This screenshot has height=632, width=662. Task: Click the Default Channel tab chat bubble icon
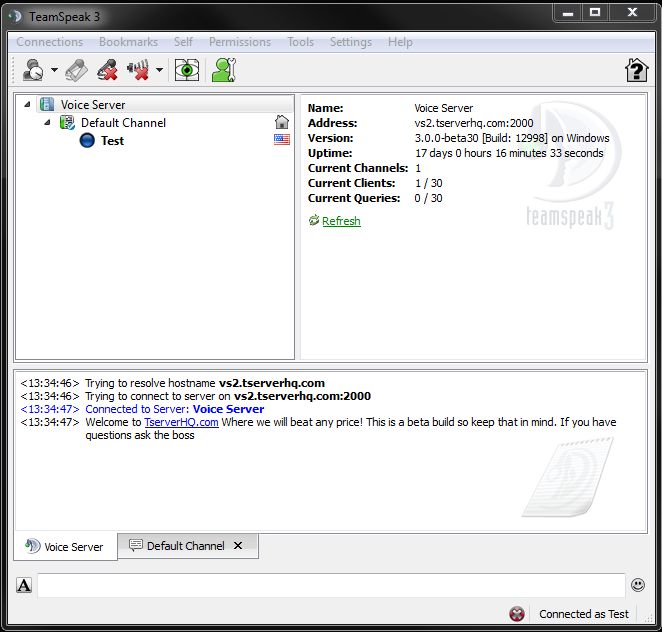[x=136, y=545]
